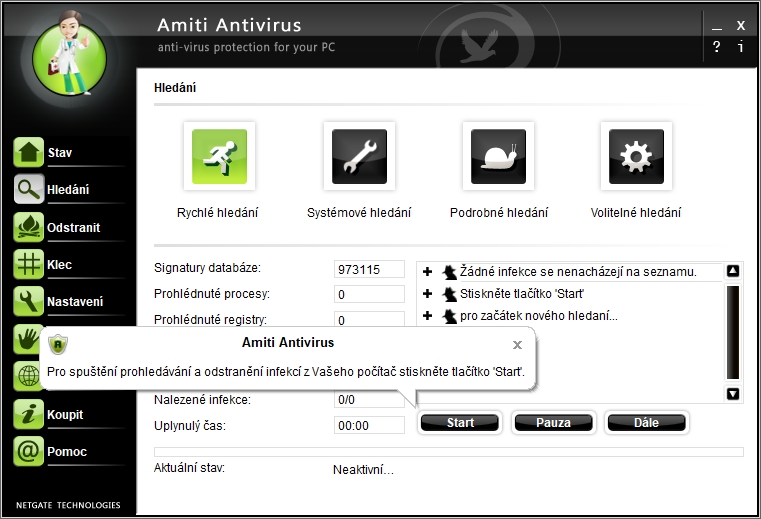The width and height of the screenshot is (761, 519).
Task: Open the Hledání menu item
Action: [x=68, y=190]
